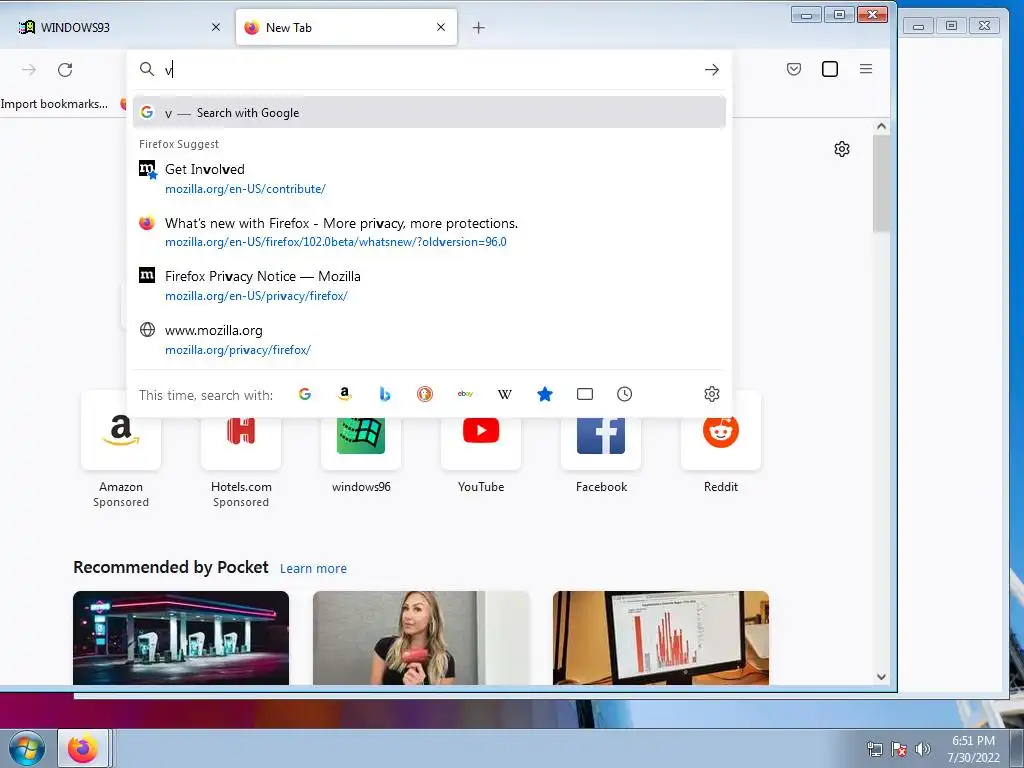The height and width of the screenshot is (768, 1024).
Task: Search open tabs using the tab icon
Action: pos(584,394)
